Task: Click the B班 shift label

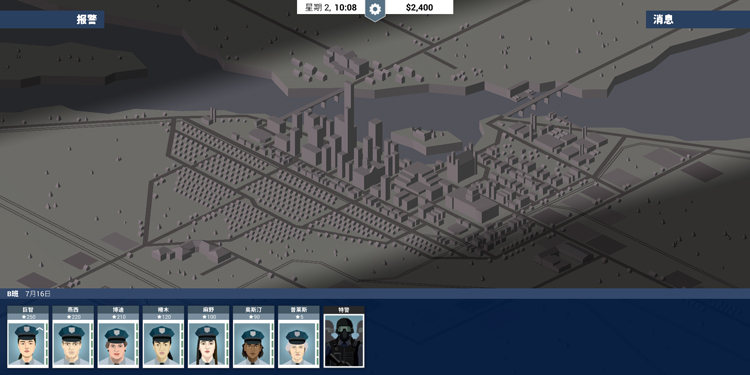Action: click(12, 294)
